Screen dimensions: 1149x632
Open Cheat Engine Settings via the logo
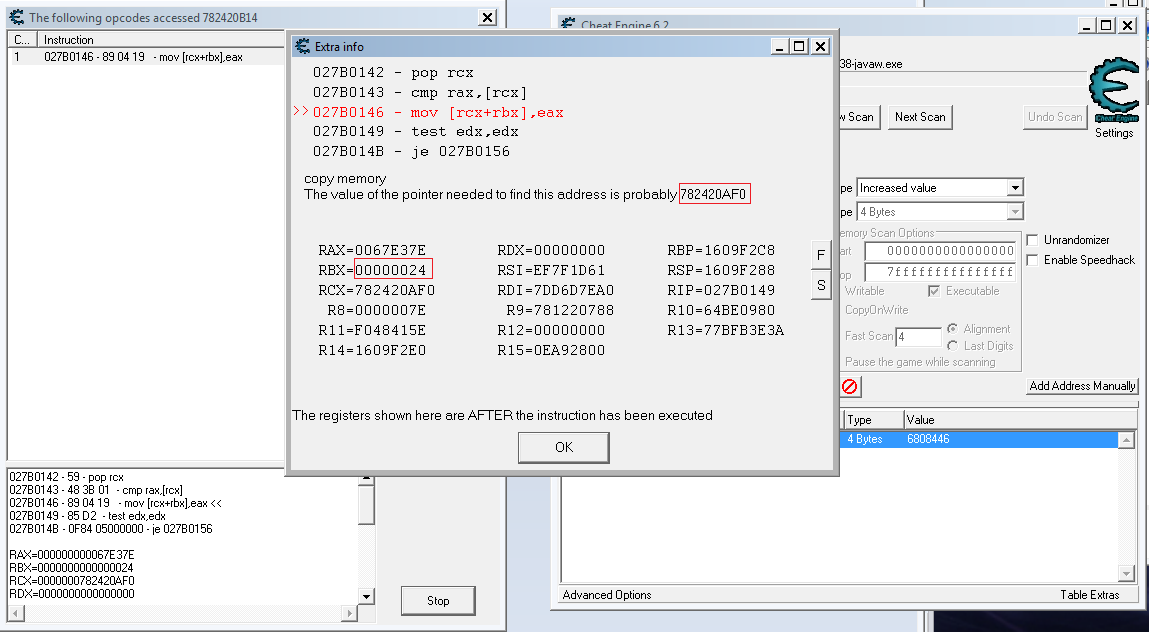pos(1112,96)
